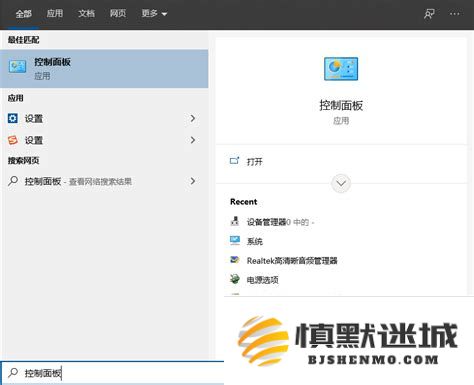Click the search box magnifier icon
This screenshot has width=474, height=385.
point(13,372)
